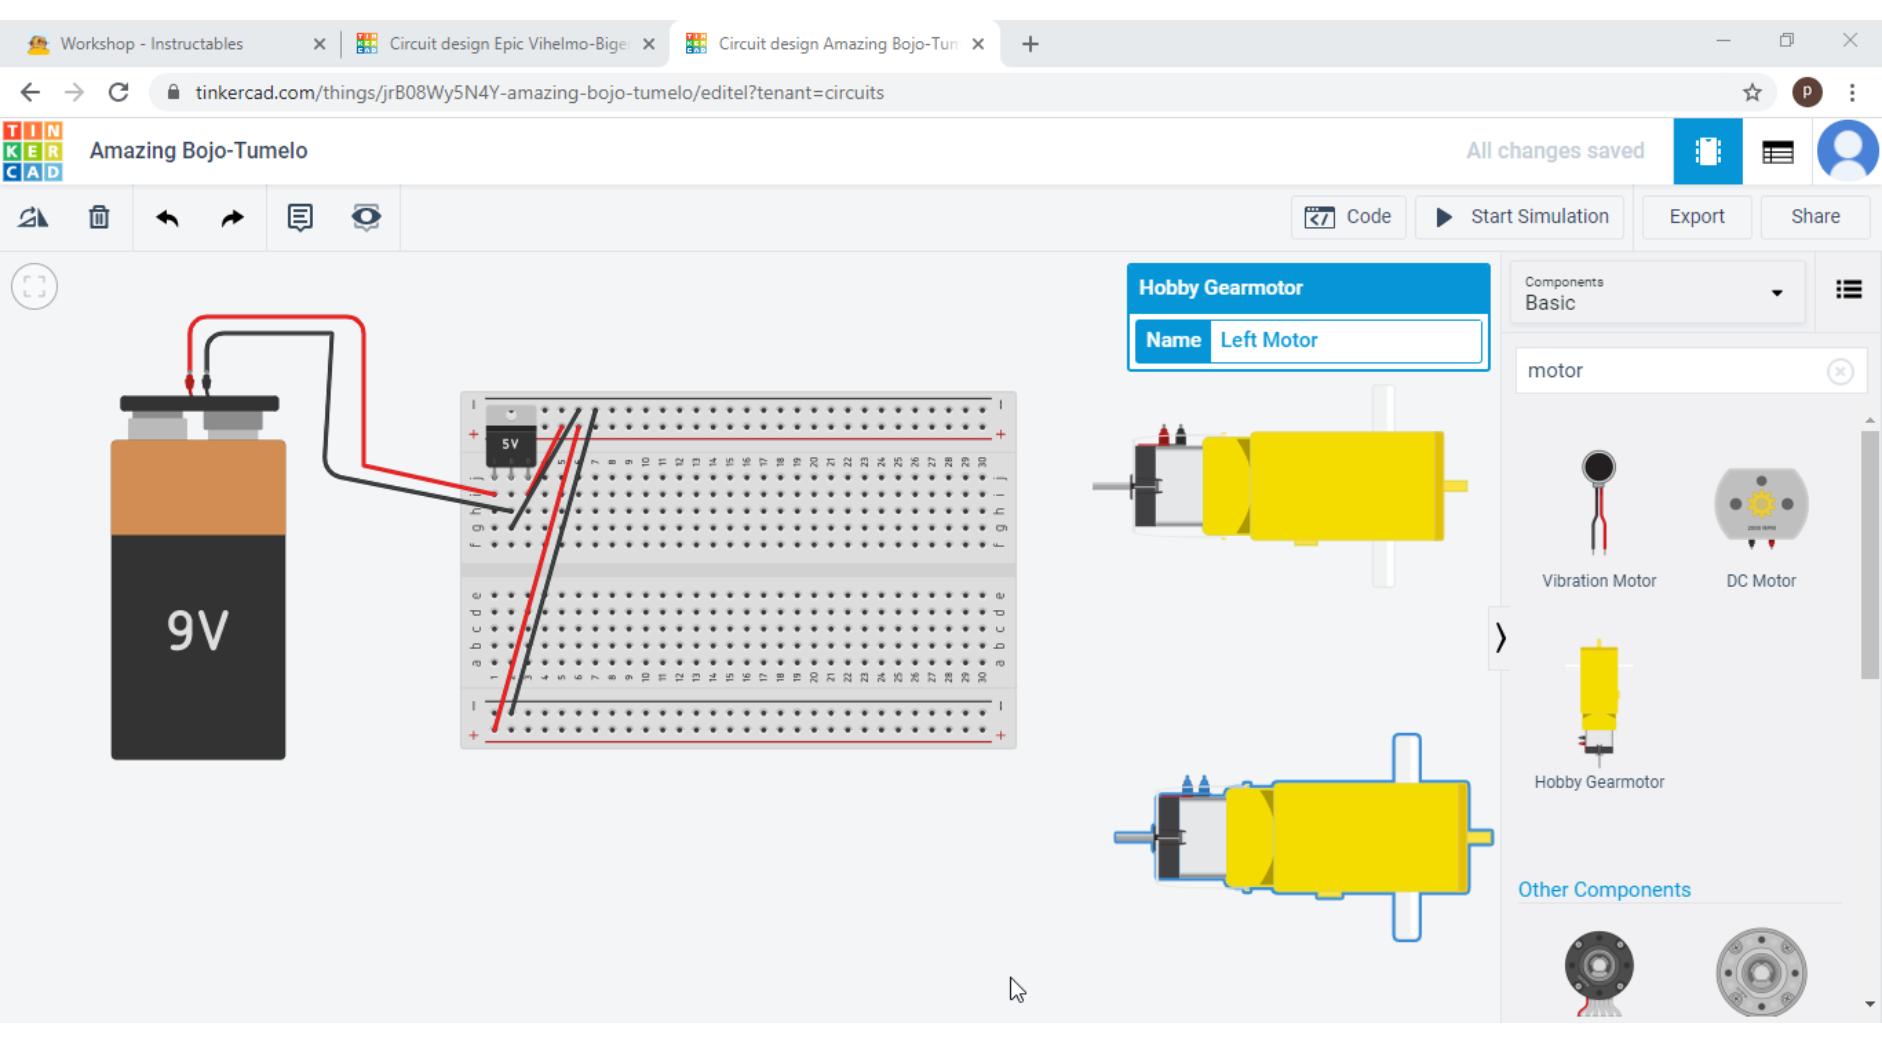This screenshot has height=1044, width=1882.
Task: Open the notes tool
Action: pyautogui.click(x=300, y=217)
